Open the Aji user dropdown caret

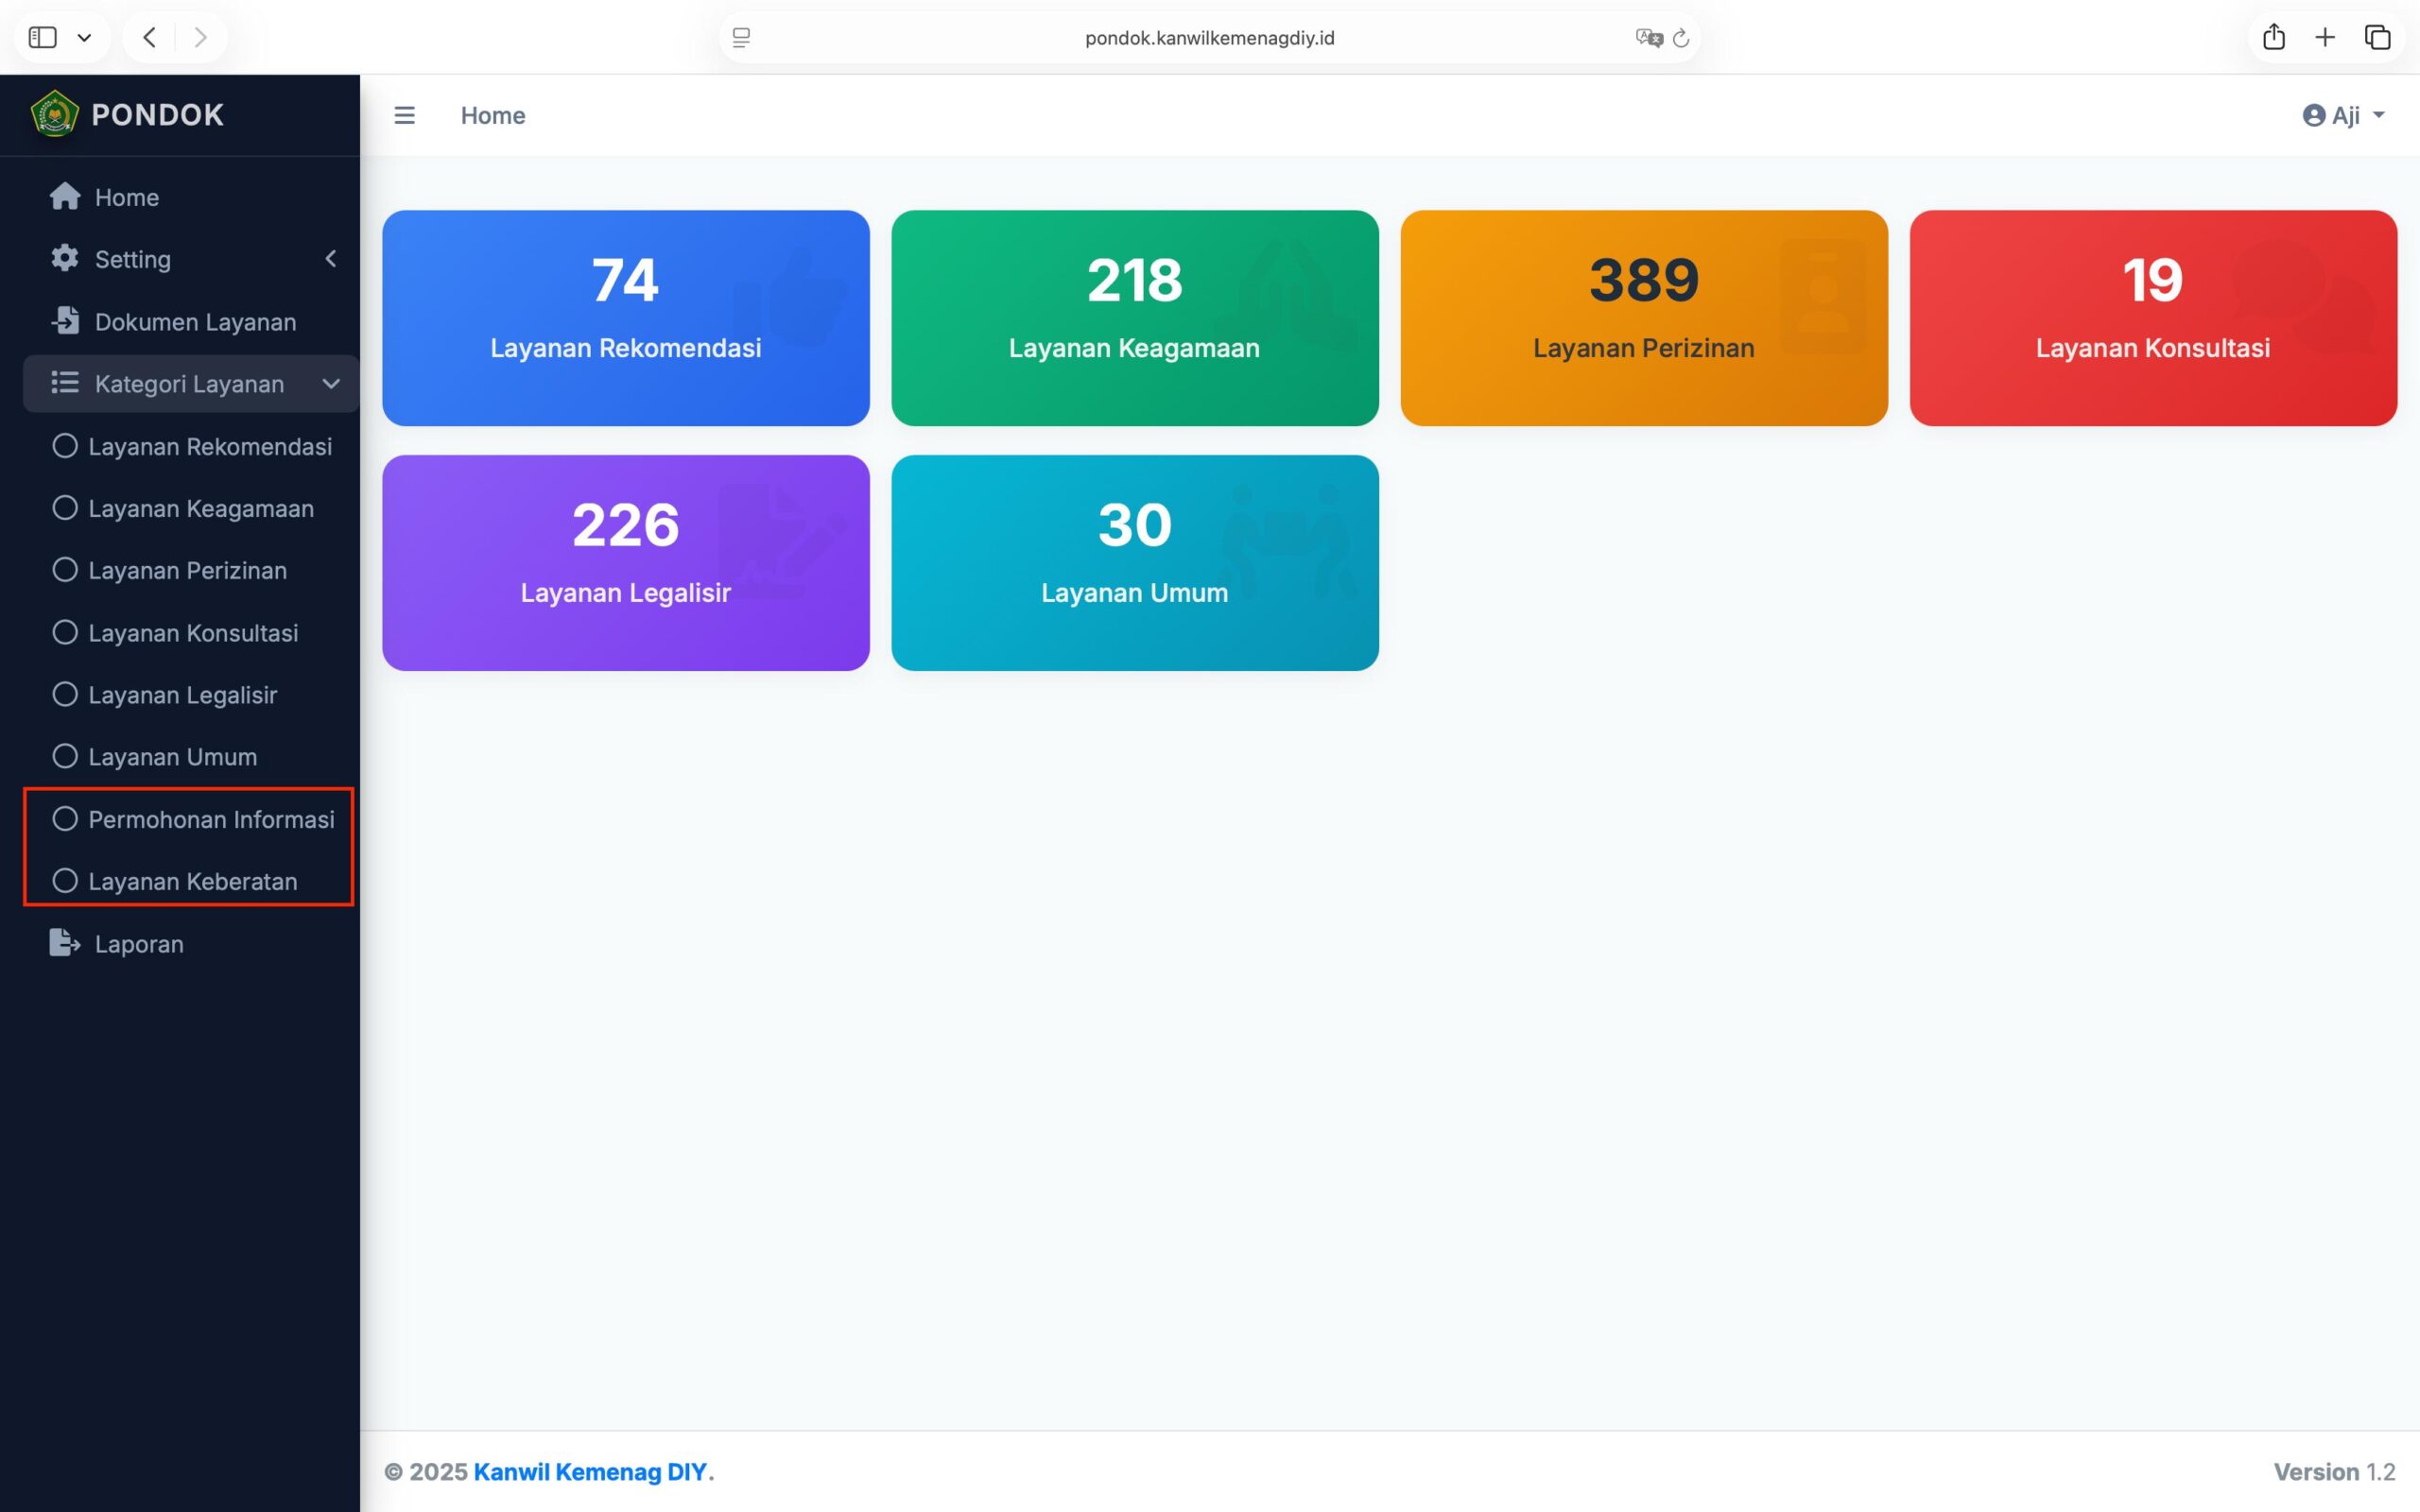coord(2379,115)
